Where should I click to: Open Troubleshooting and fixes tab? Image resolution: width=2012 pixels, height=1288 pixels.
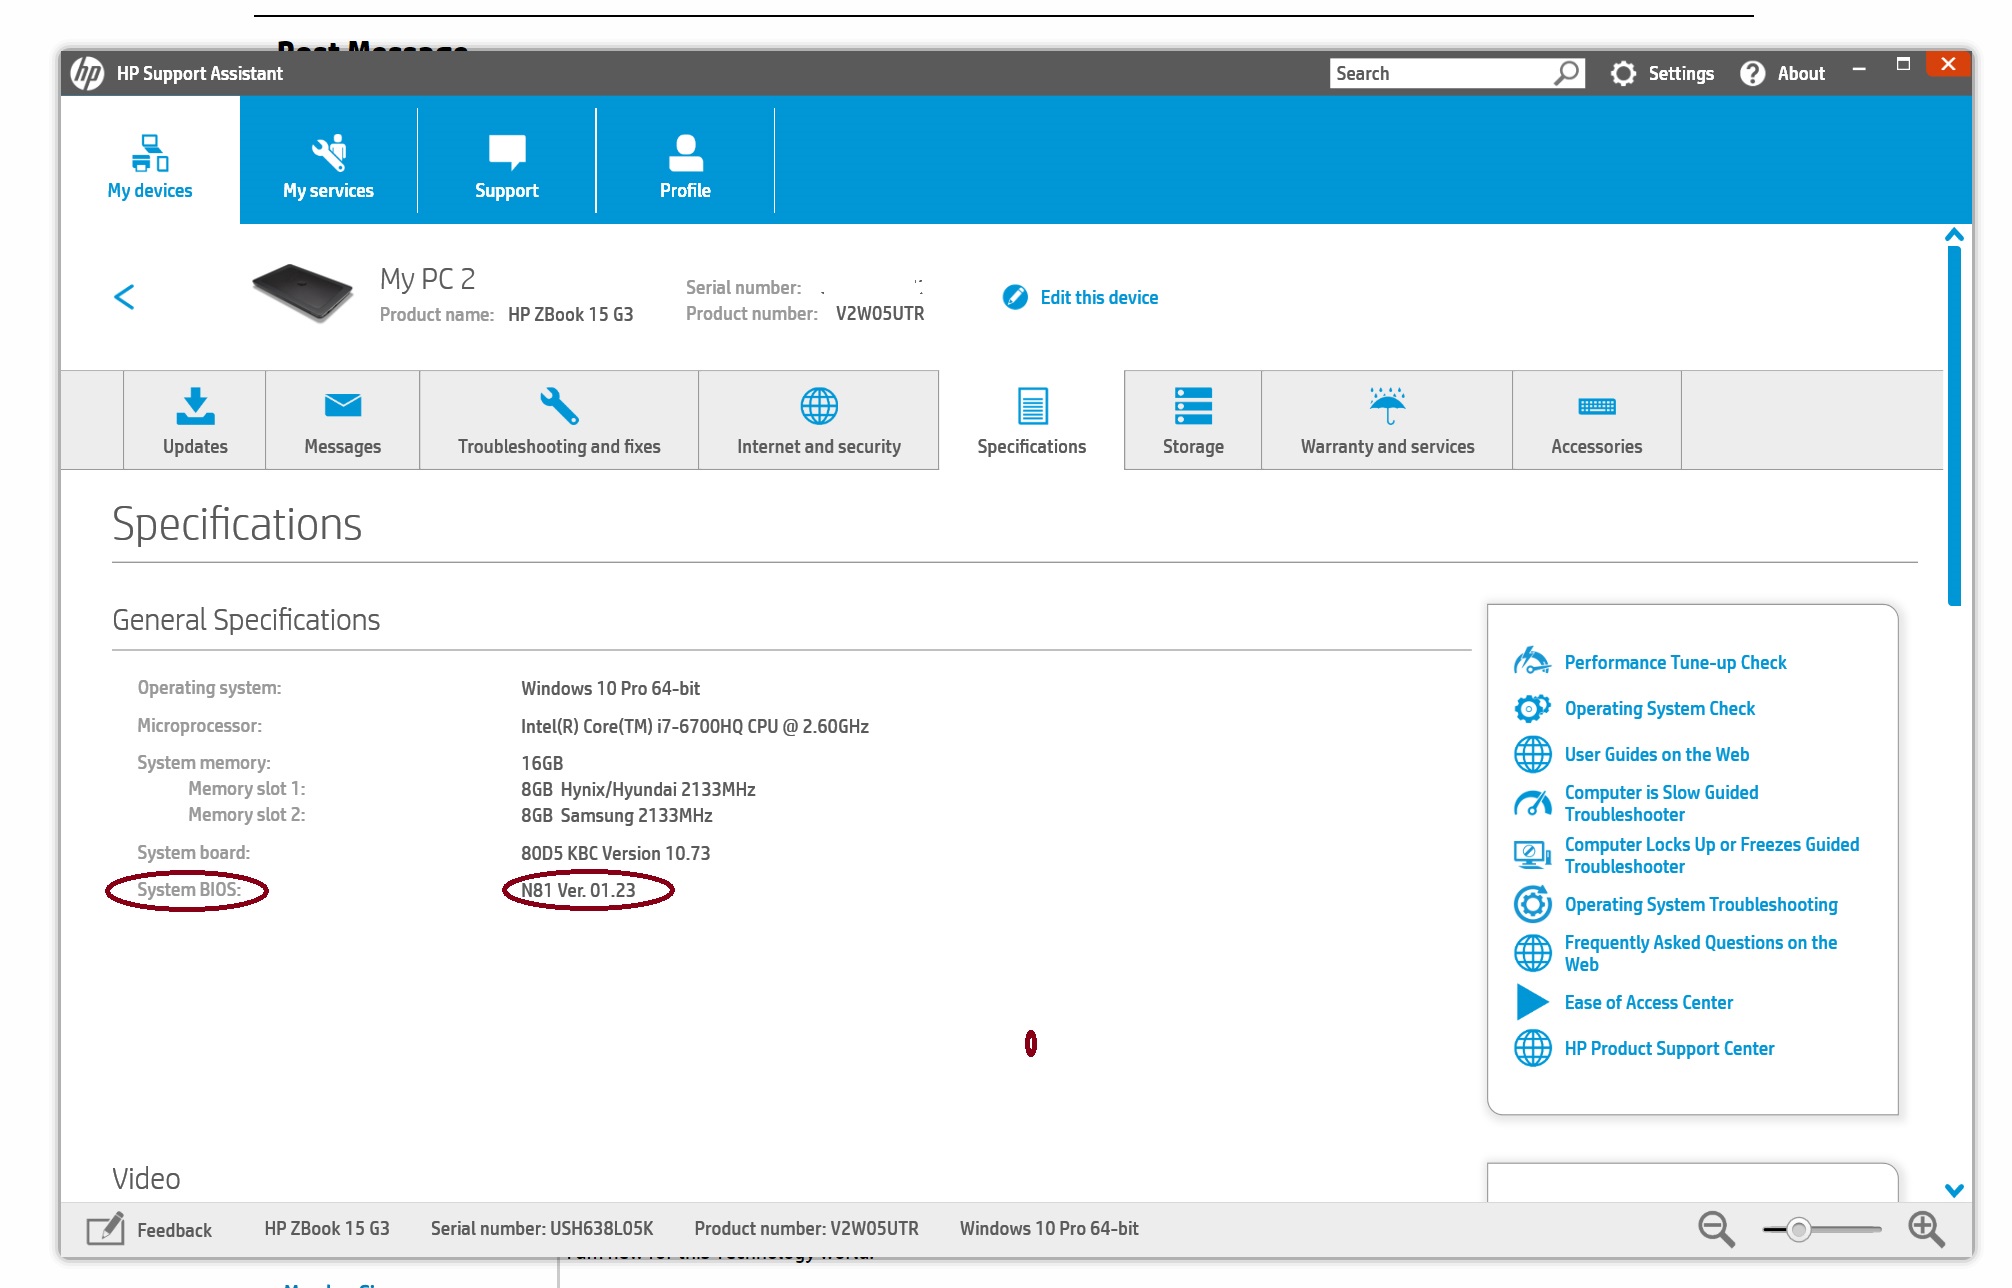click(x=559, y=420)
